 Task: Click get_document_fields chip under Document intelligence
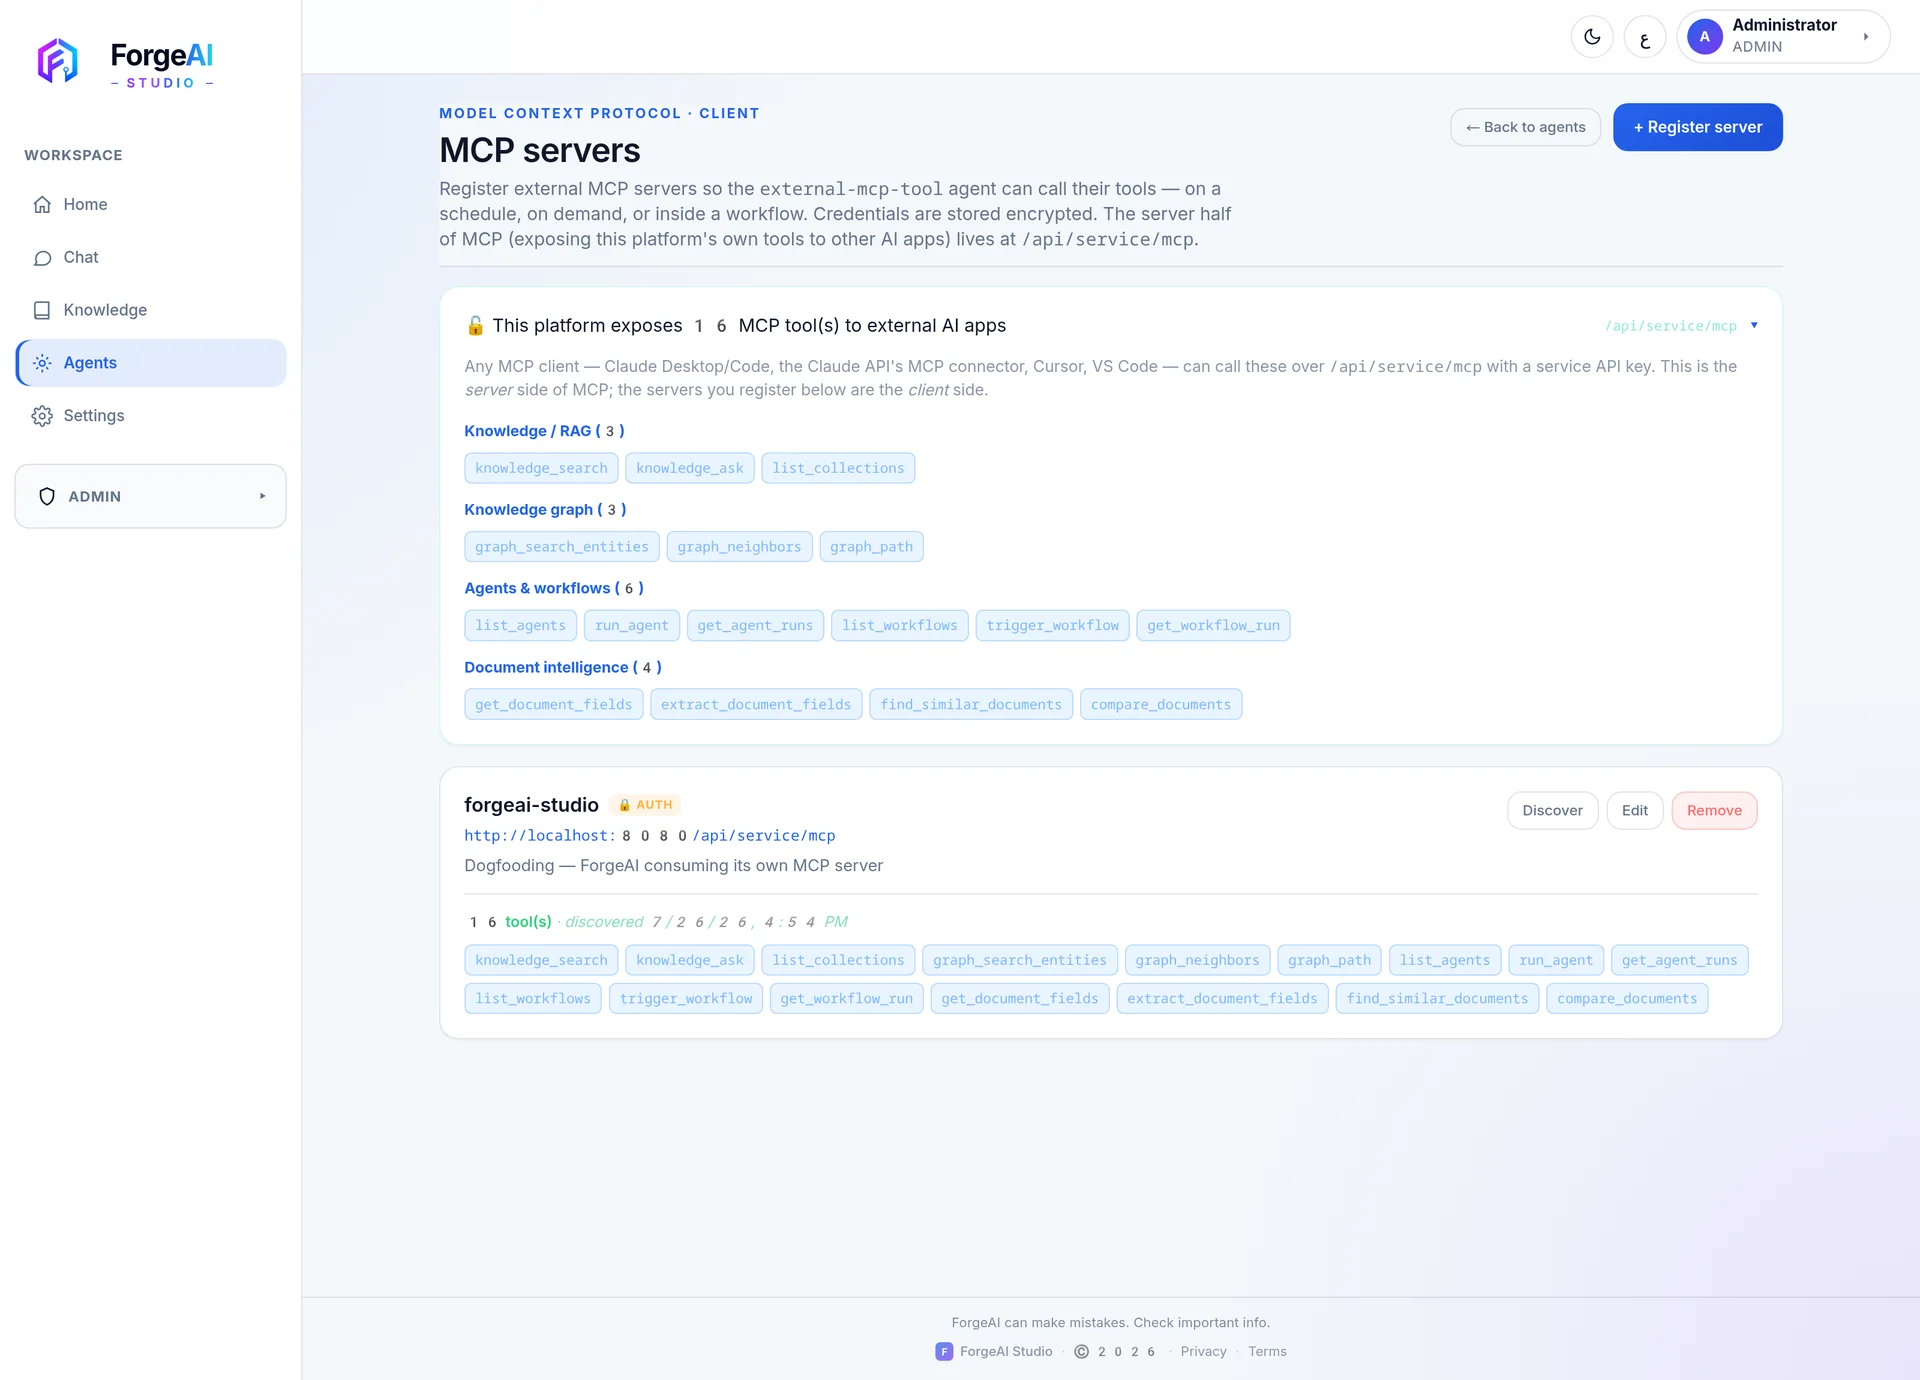coord(554,705)
